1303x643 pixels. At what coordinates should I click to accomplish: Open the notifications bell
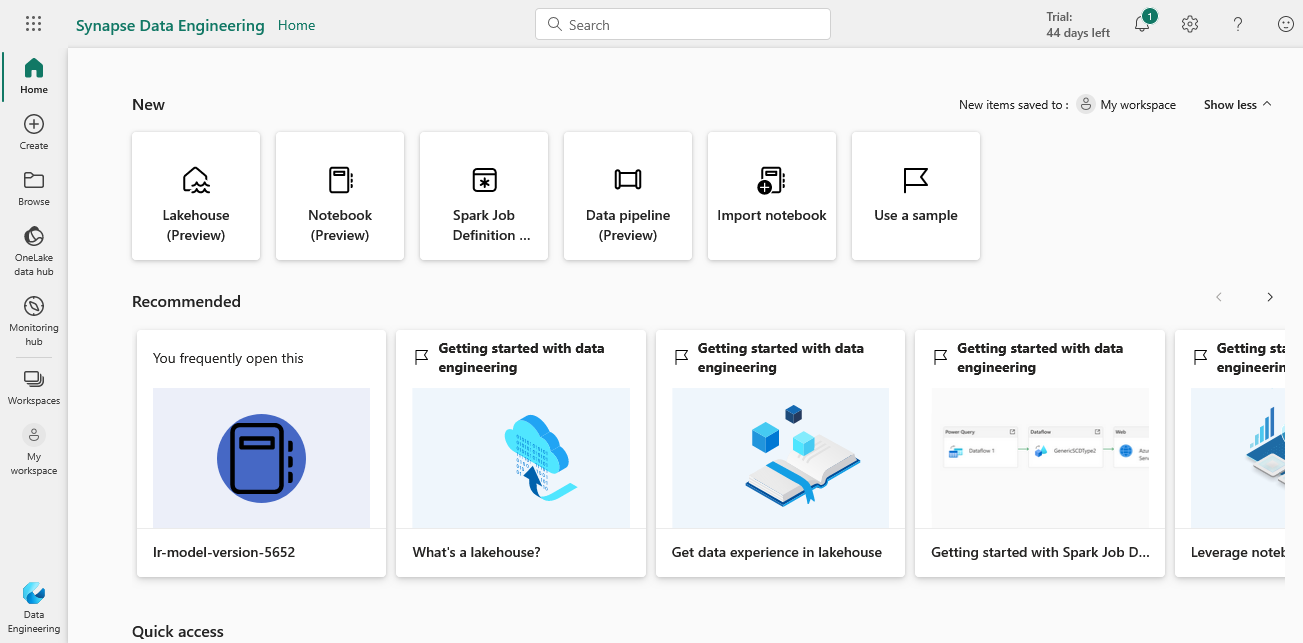pos(1142,25)
